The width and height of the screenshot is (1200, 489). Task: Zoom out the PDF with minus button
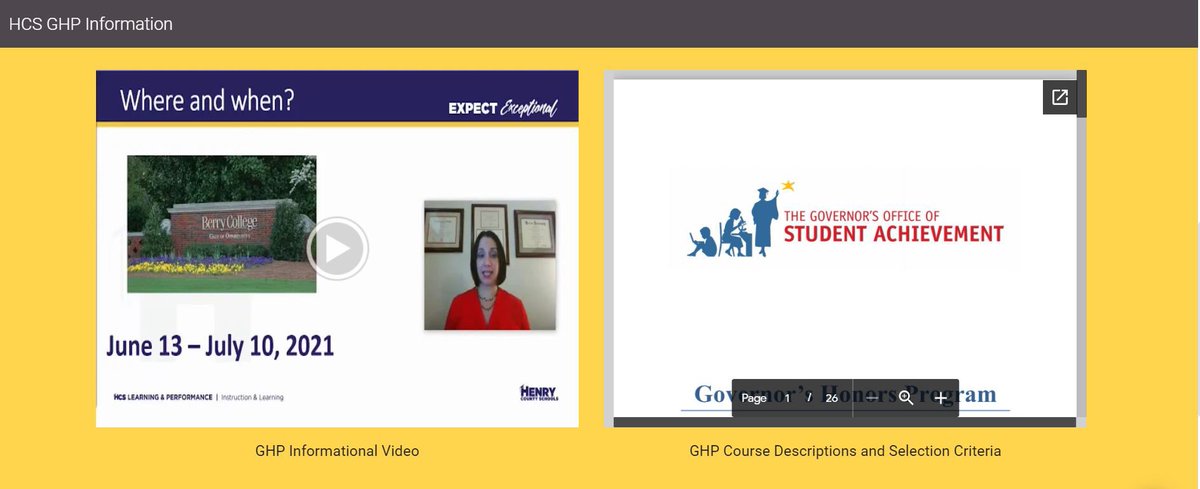coord(871,398)
